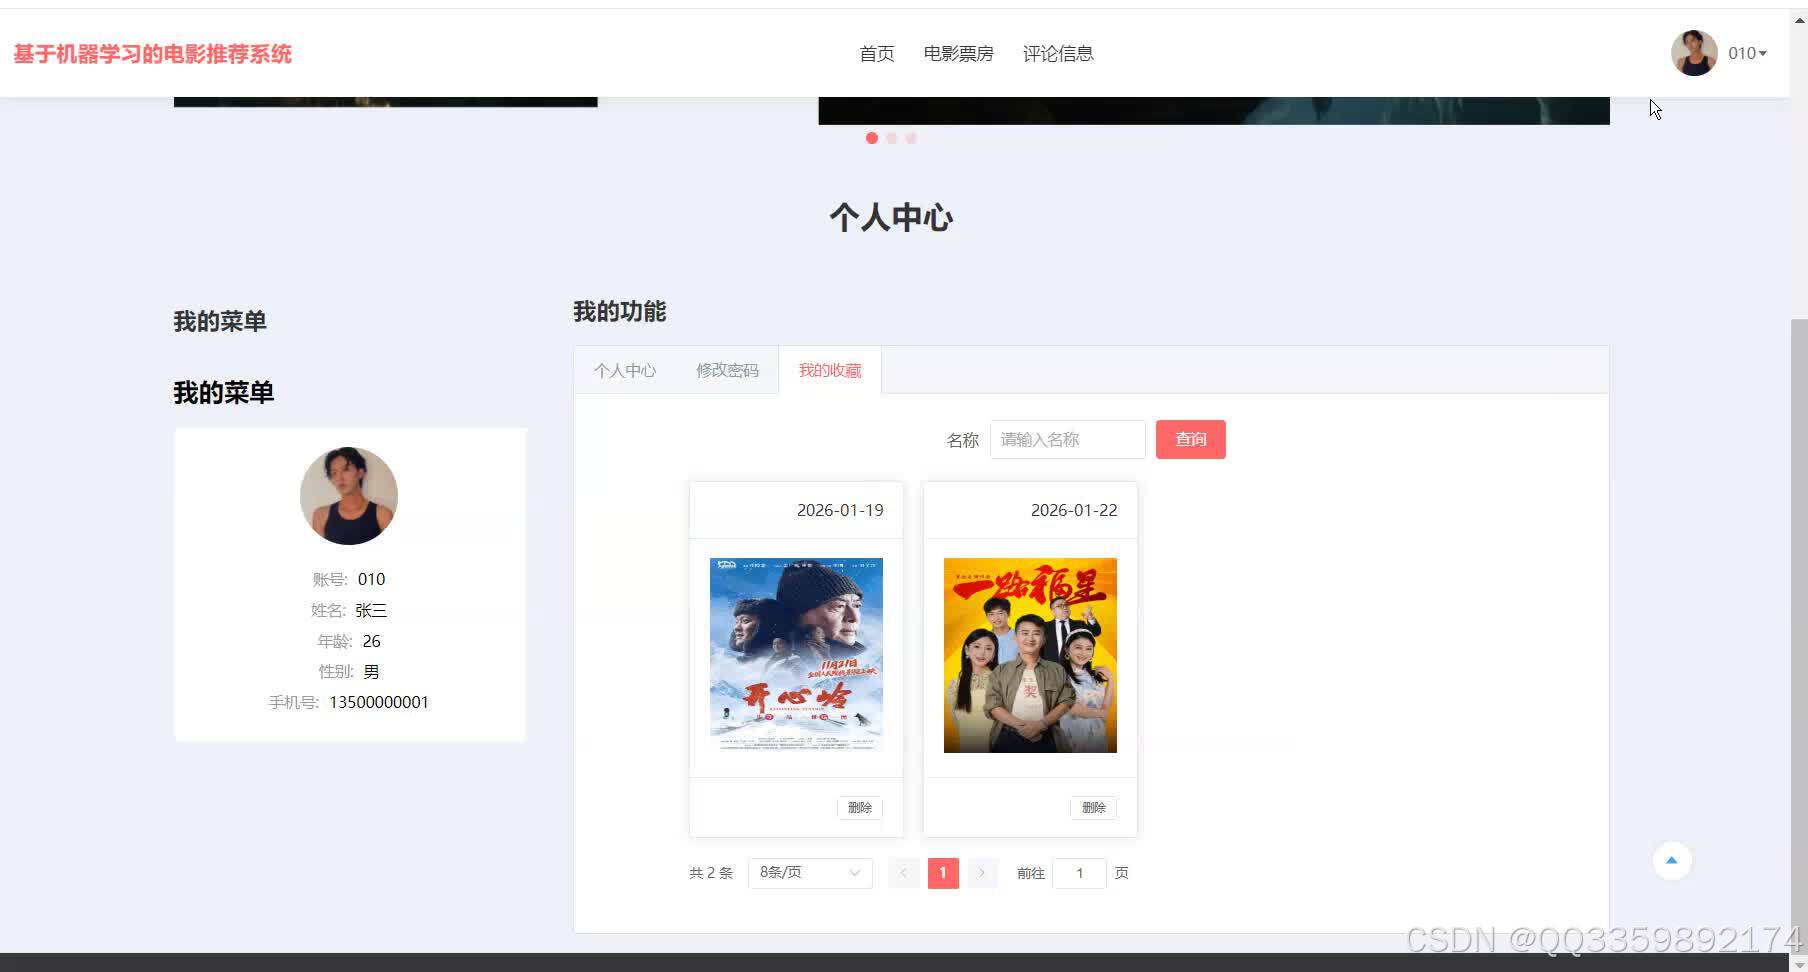Switch to the 修改密码 tab
The width and height of the screenshot is (1808, 972).
click(727, 370)
